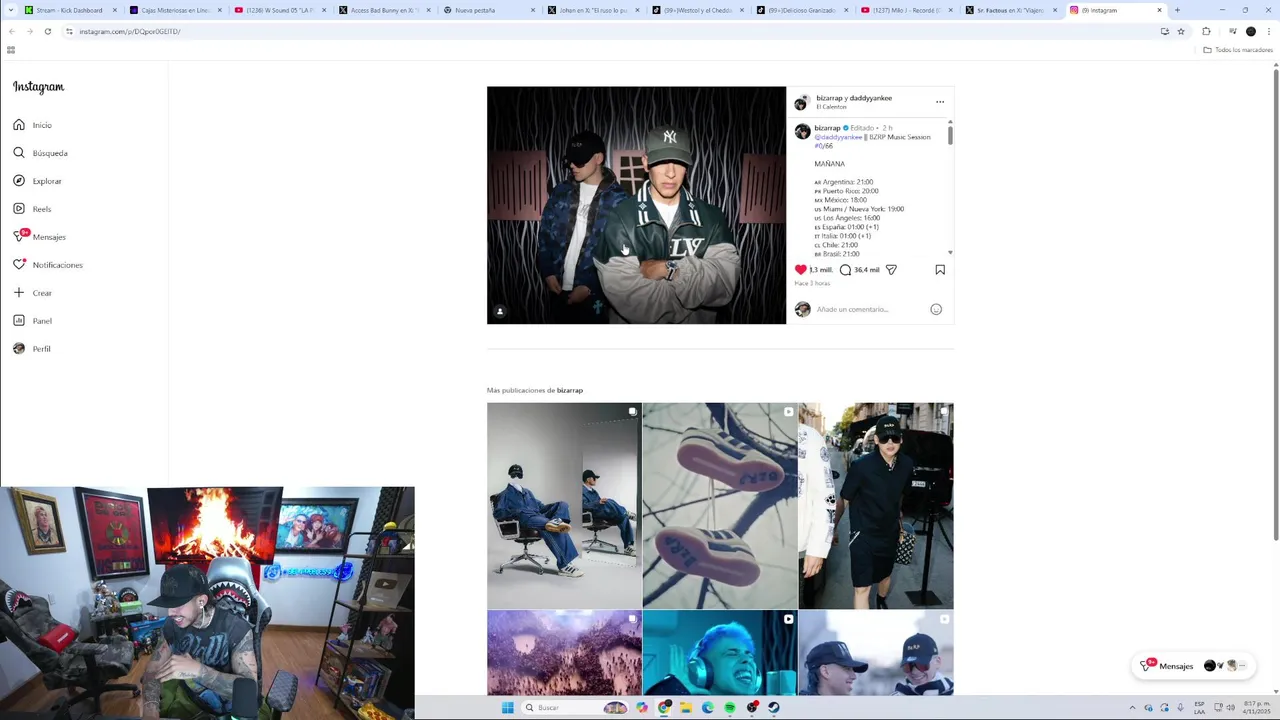
Task: Click the caption scrollbar thumb
Action: (x=950, y=134)
